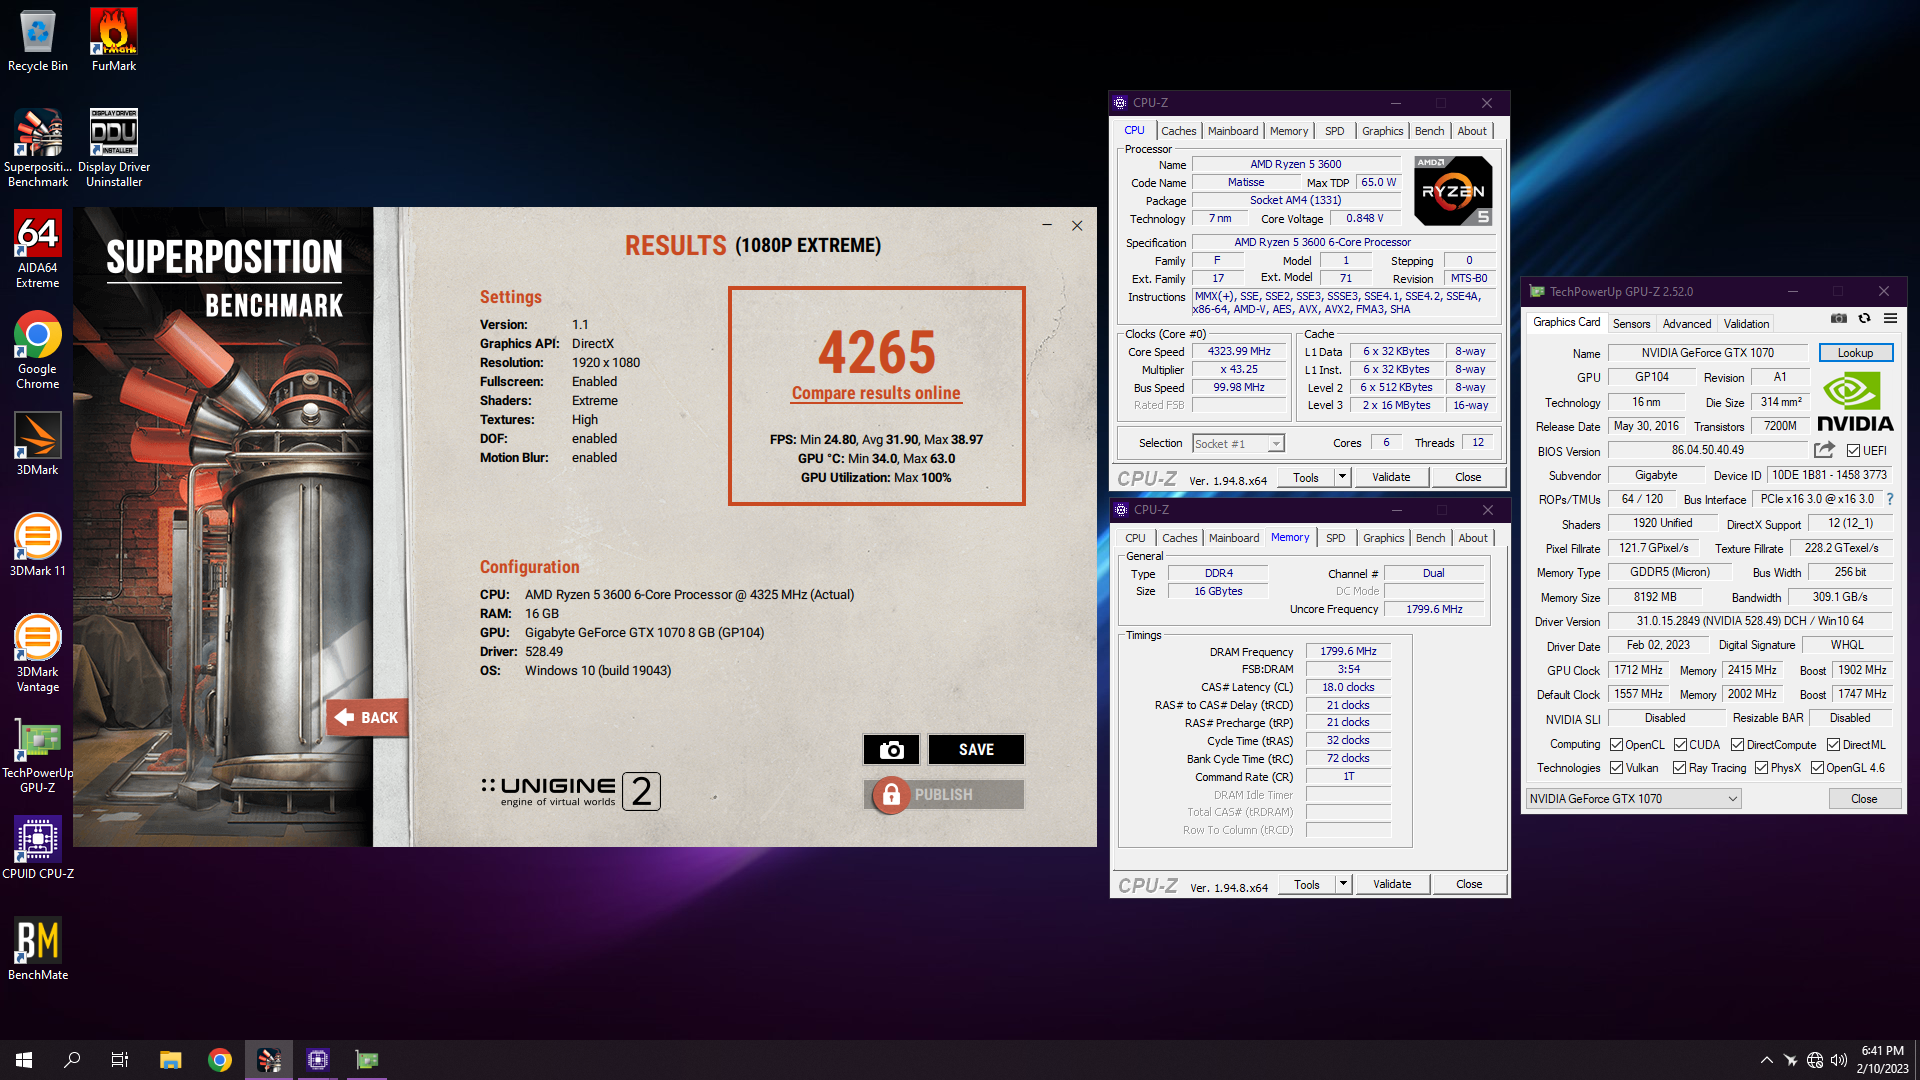
Task: Click Validate button in upper CPU-Z
Action: (x=1391, y=477)
